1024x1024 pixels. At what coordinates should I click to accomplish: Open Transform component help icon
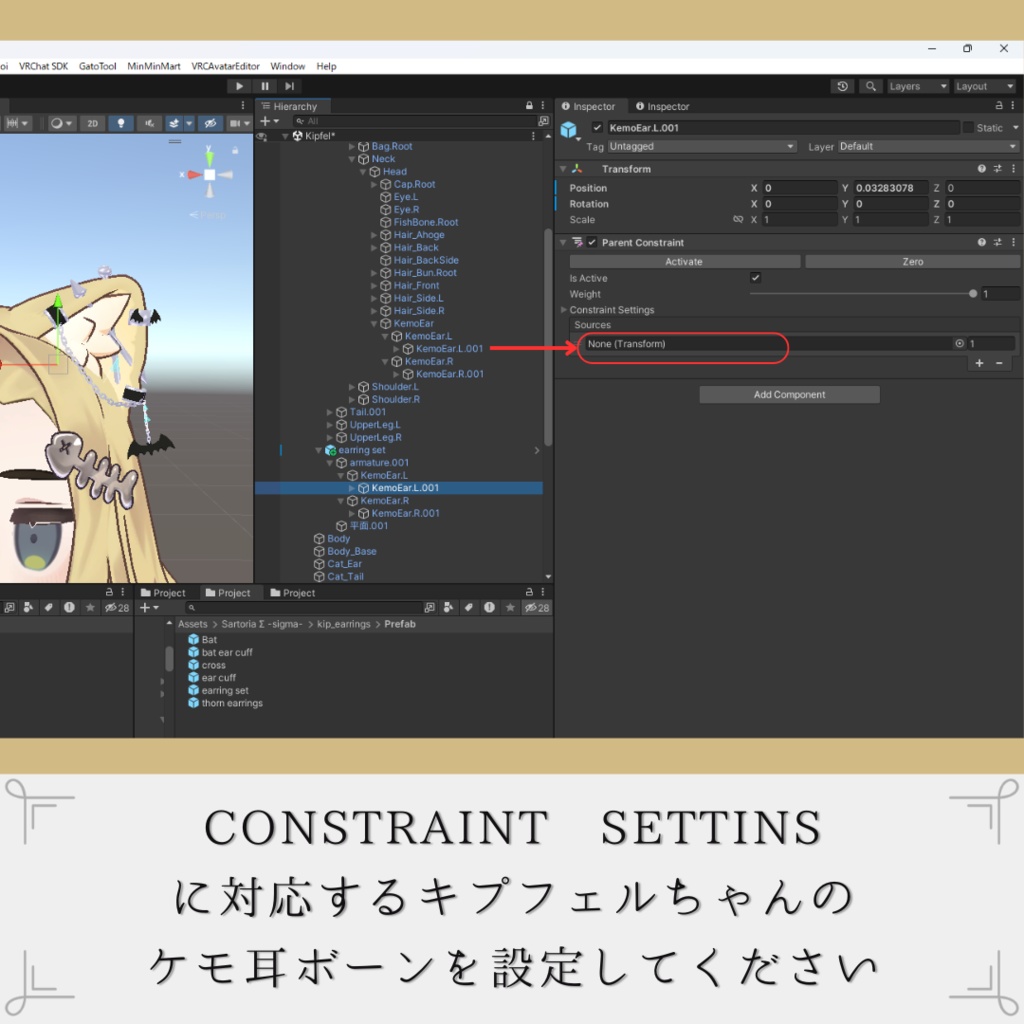pos(981,169)
